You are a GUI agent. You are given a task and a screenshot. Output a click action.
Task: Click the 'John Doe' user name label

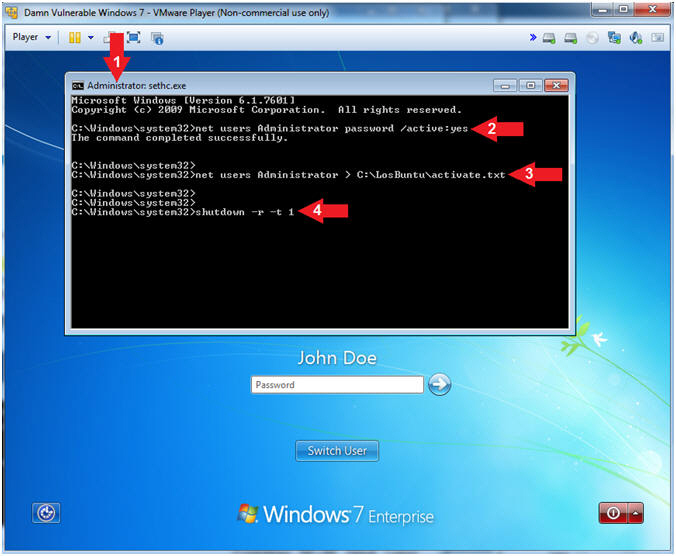337,358
